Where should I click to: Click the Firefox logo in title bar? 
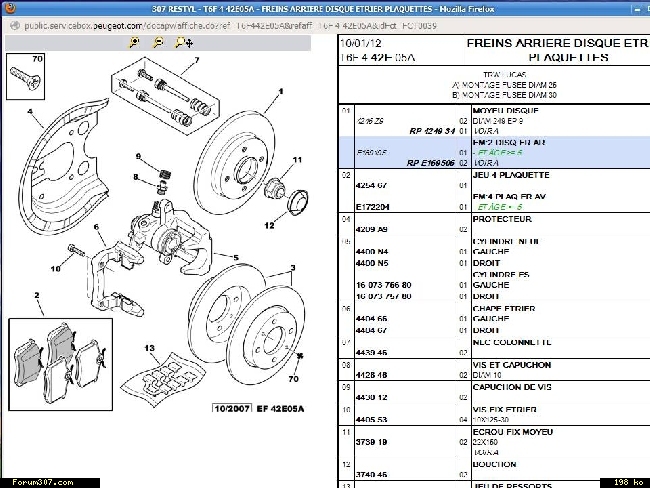10,8
